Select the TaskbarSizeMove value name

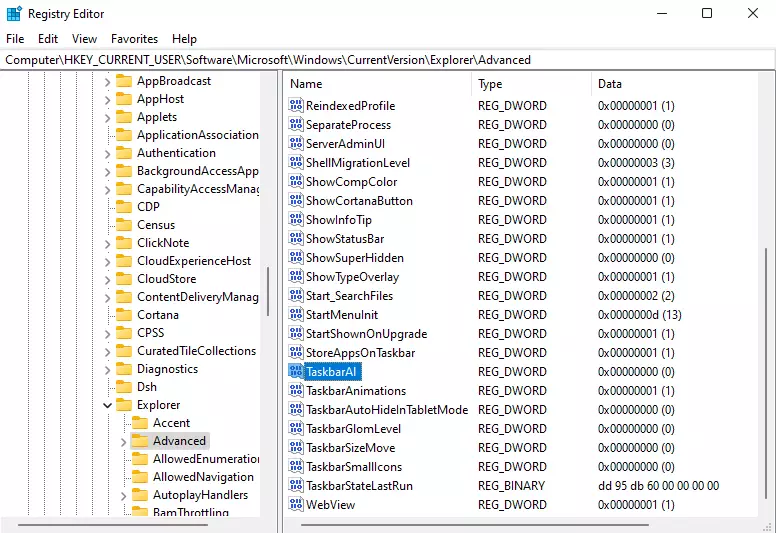(x=350, y=448)
